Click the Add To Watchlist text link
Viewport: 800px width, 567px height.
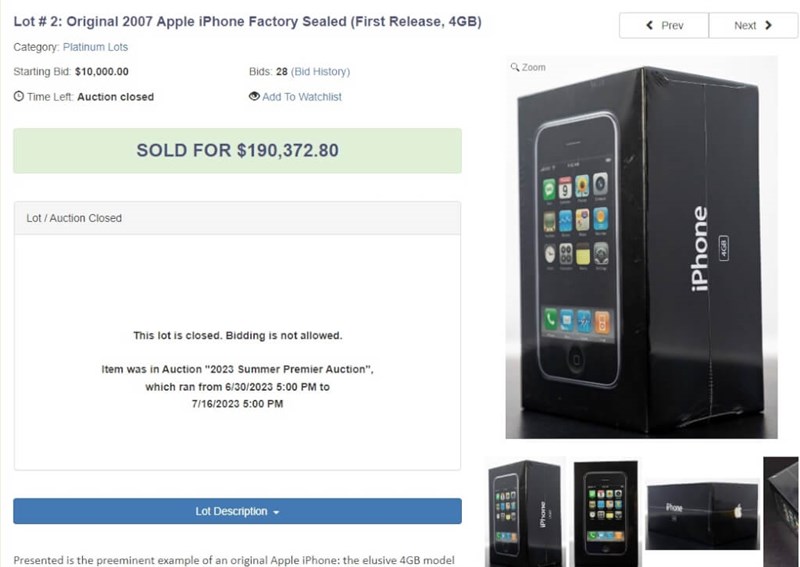point(302,97)
